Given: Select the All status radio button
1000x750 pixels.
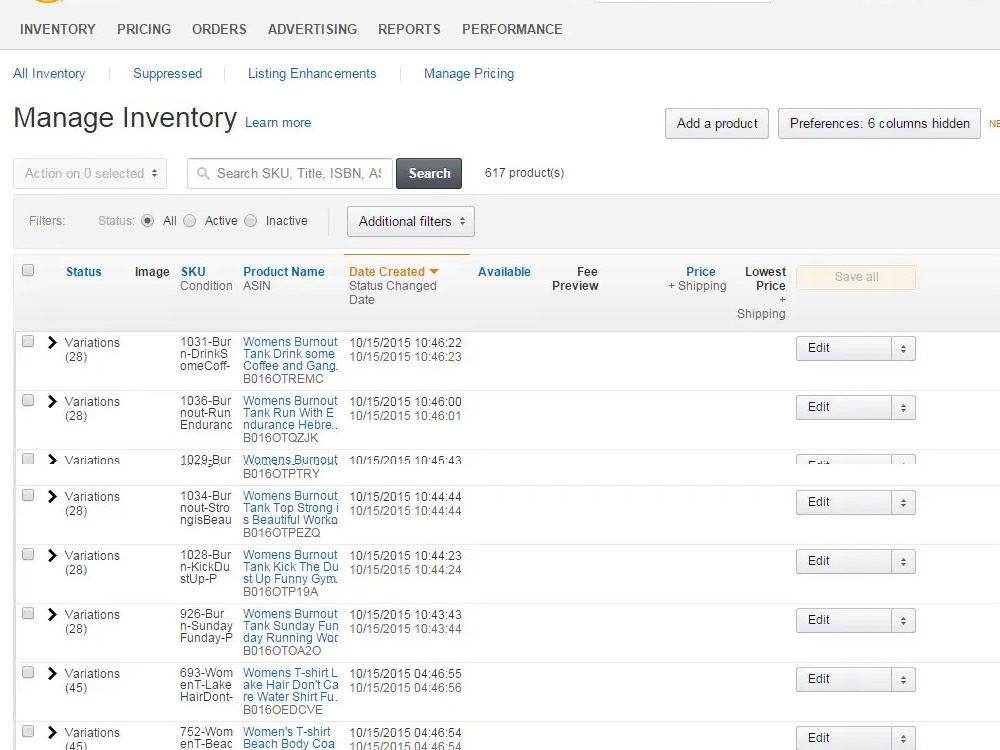Looking at the screenshot, I should 147,221.
